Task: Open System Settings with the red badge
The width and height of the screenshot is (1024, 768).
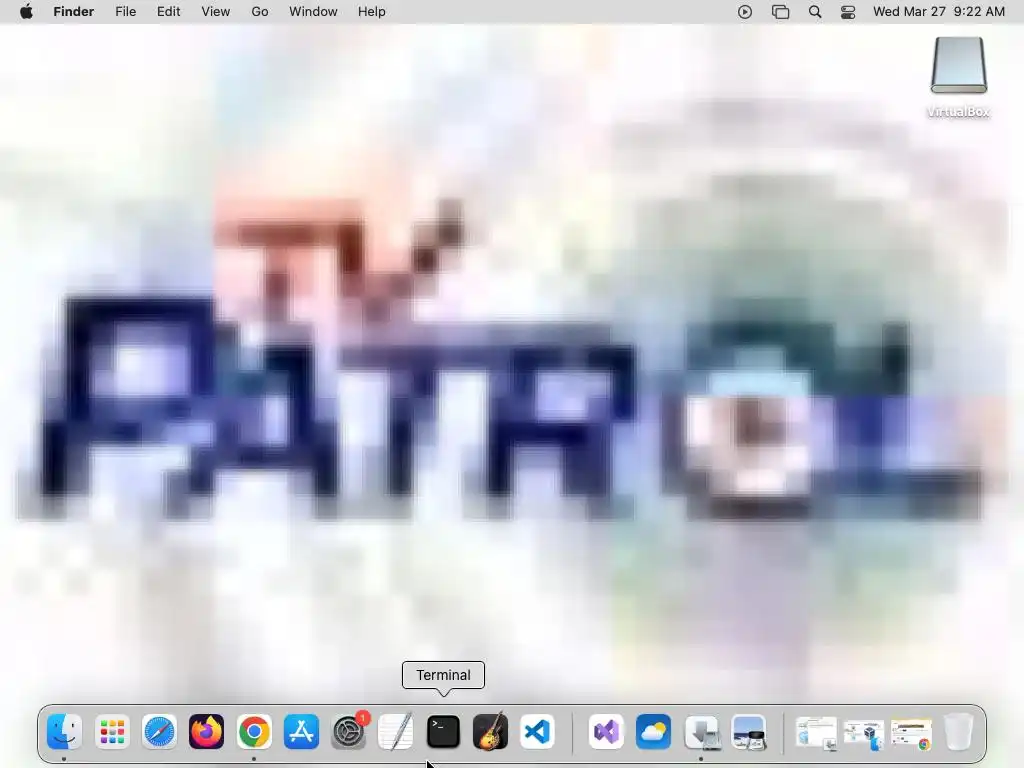Action: [x=349, y=731]
